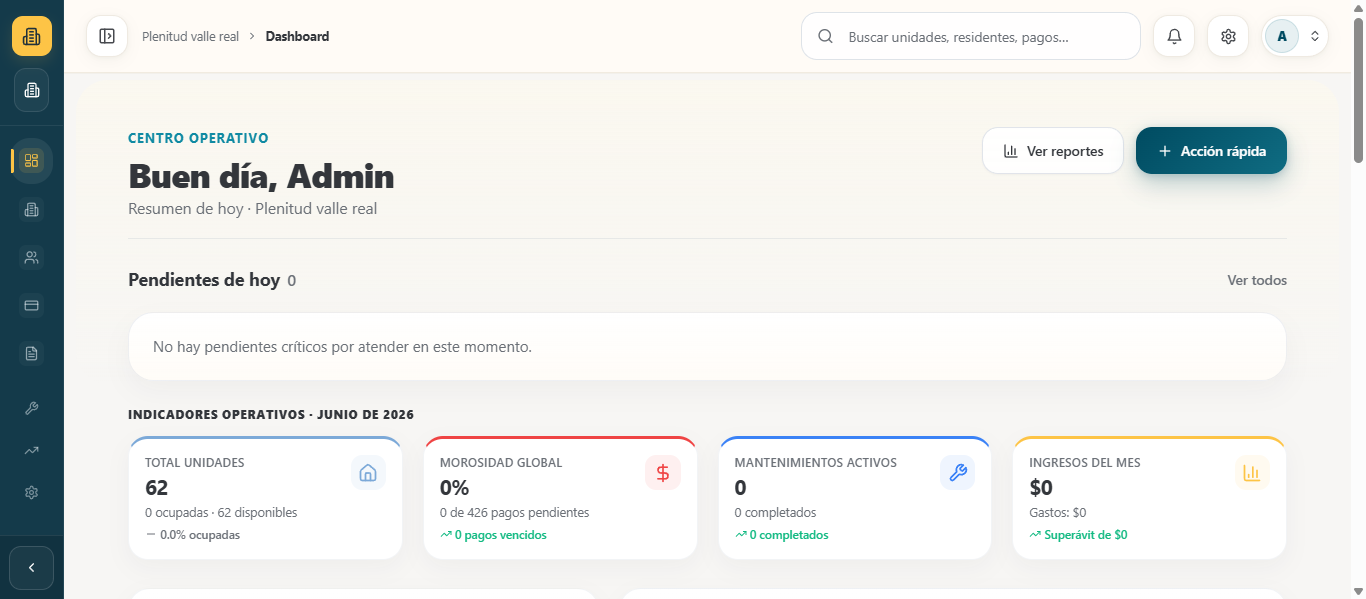Open the maintenance wrench icon in sidebar

31,408
